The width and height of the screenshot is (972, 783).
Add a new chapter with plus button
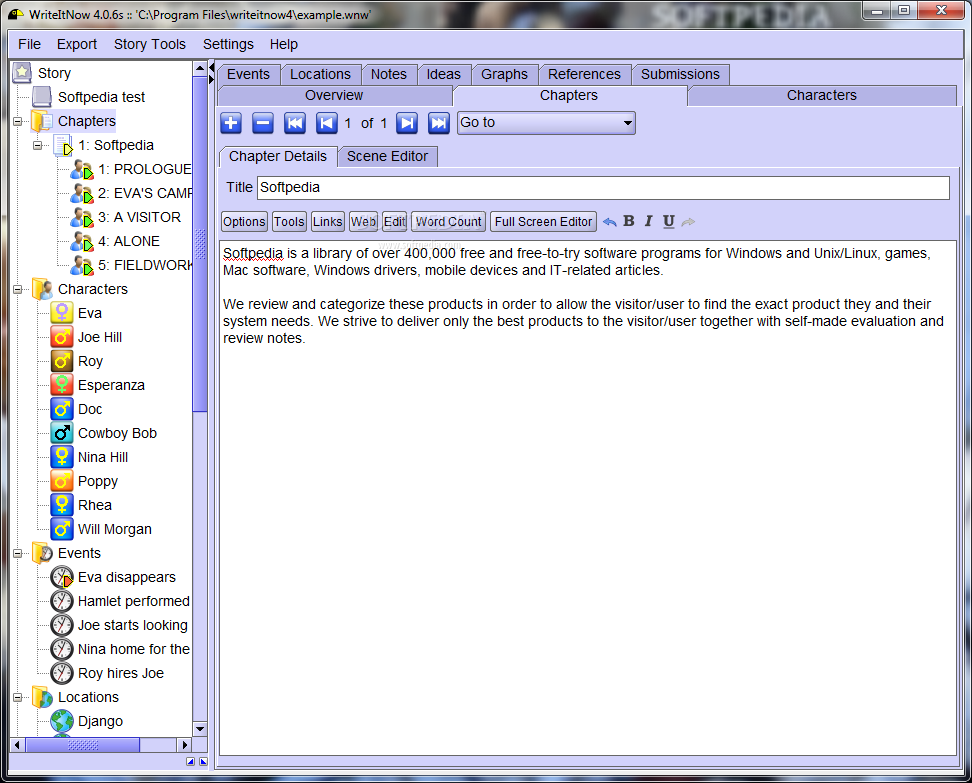click(231, 123)
